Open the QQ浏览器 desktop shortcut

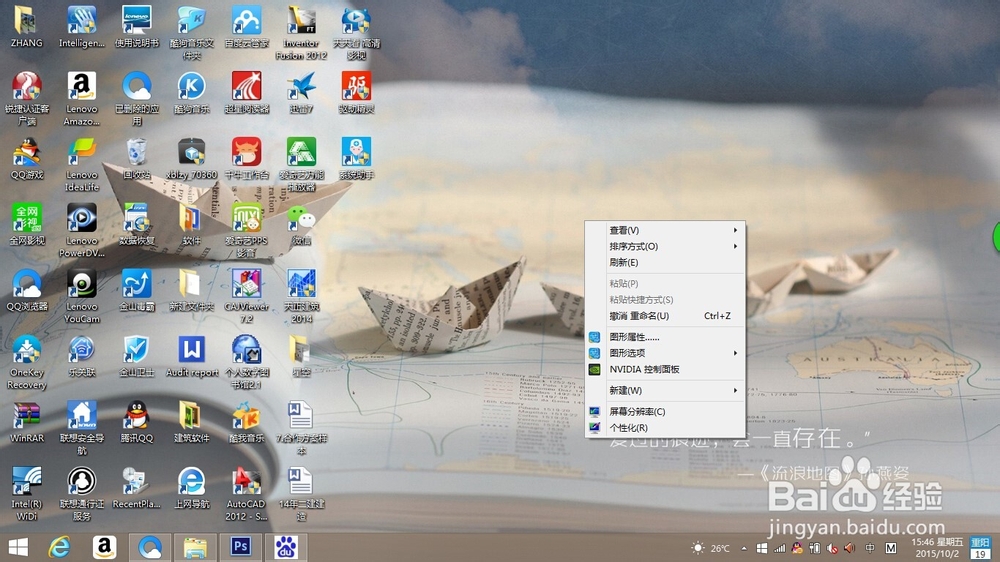(x=26, y=290)
